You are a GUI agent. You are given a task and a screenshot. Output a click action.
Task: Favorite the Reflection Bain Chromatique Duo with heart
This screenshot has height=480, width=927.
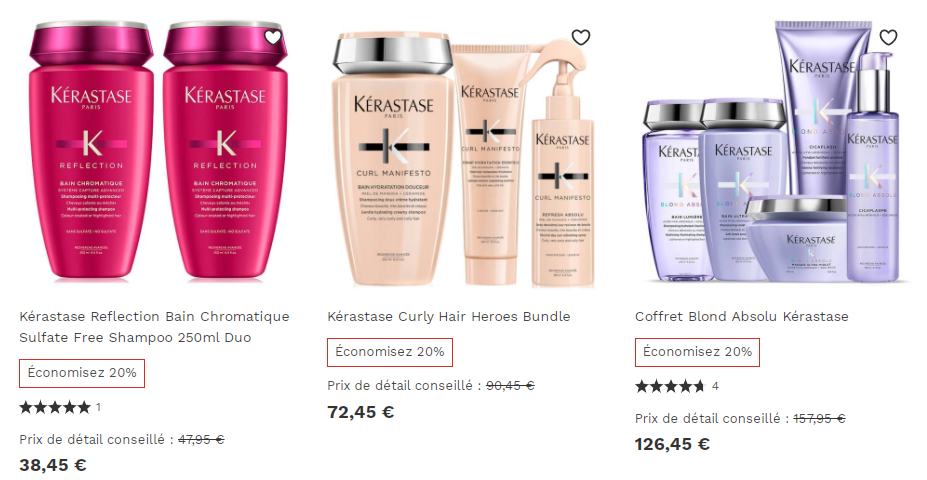coord(273,37)
